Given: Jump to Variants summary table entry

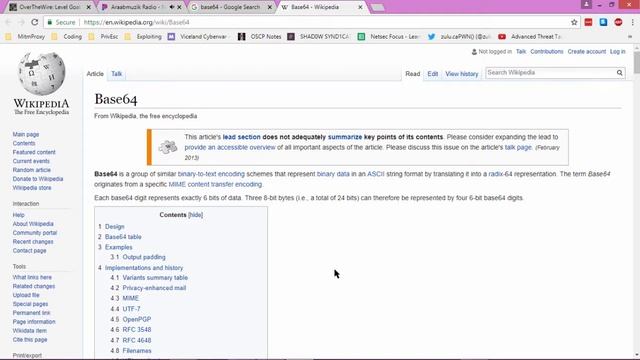Looking at the screenshot, I should pyautogui.click(x=155, y=278).
